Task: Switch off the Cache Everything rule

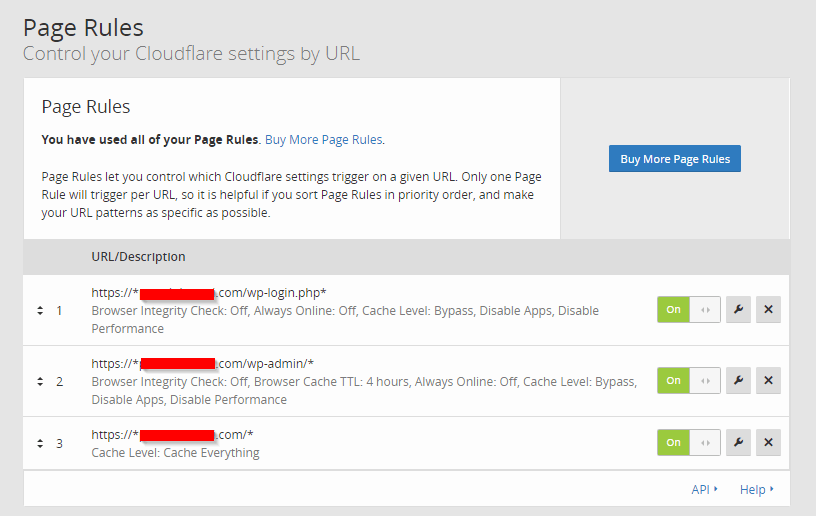Action: point(688,443)
